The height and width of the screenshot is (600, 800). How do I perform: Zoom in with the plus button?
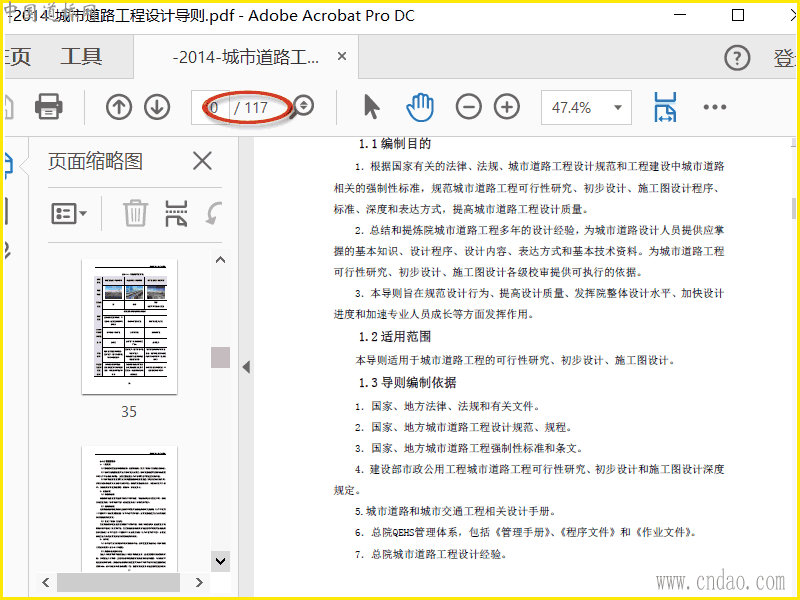click(507, 107)
